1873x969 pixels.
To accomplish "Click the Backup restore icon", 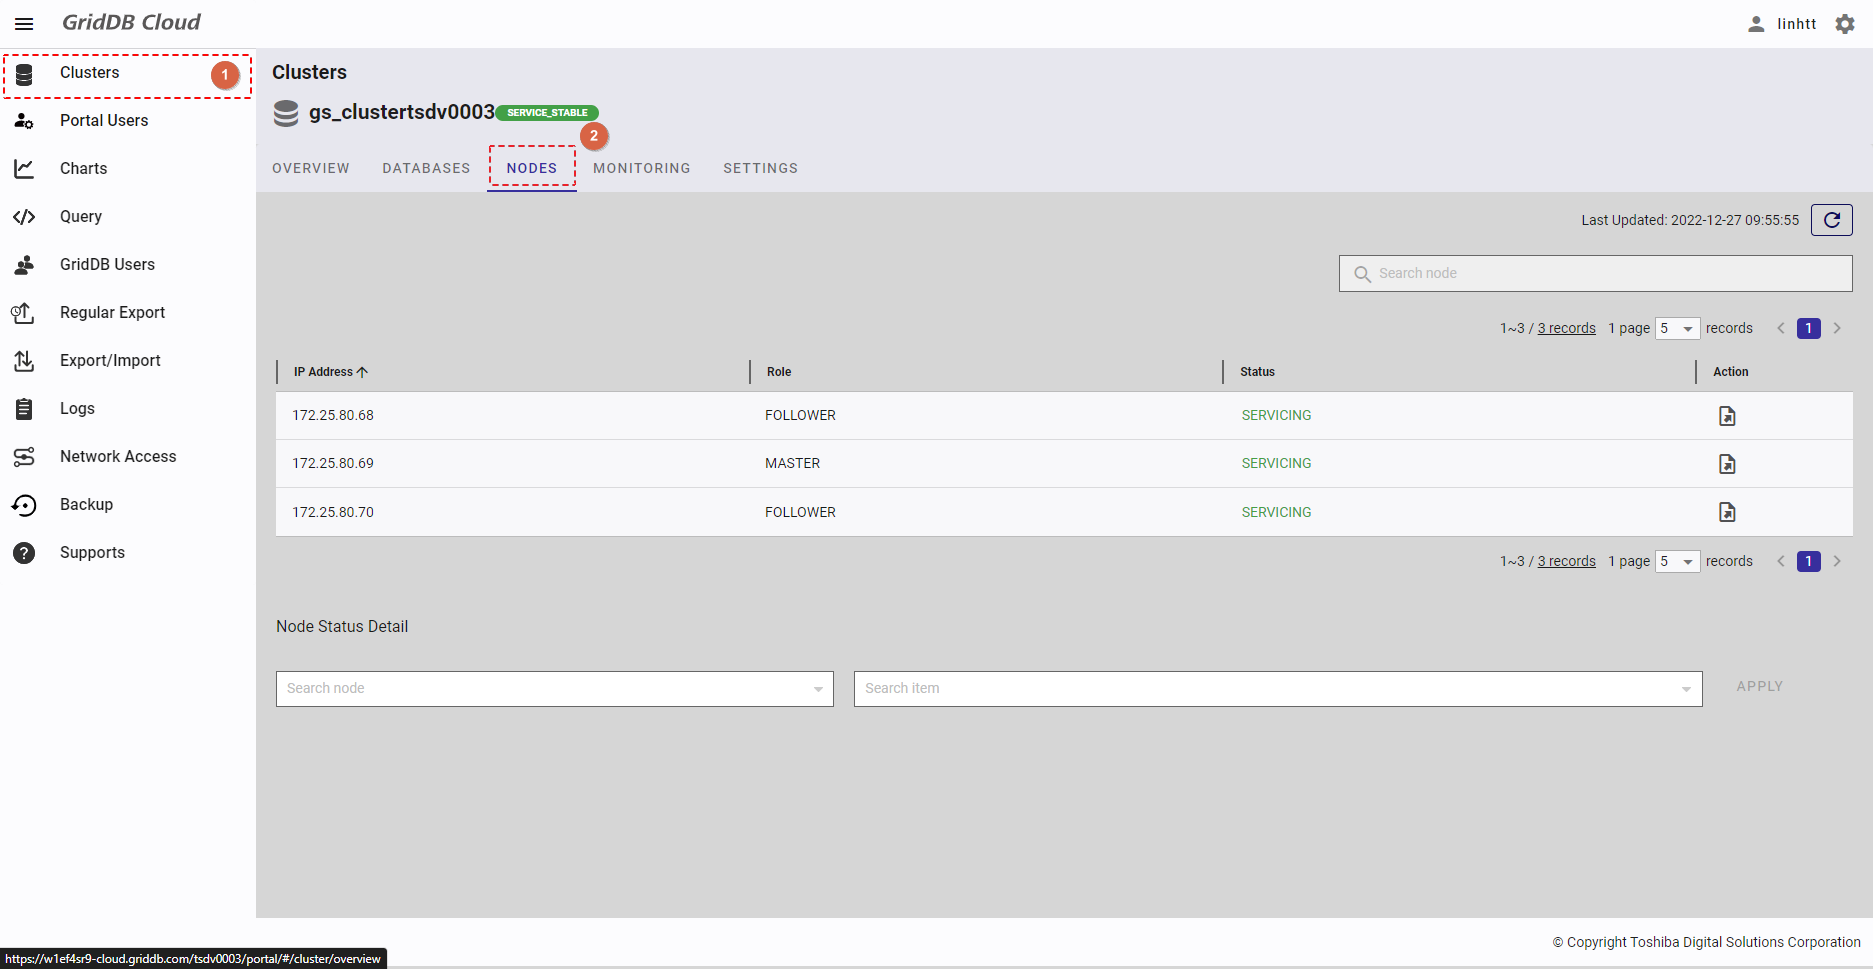I will pyautogui.click(x=24, y=505).
